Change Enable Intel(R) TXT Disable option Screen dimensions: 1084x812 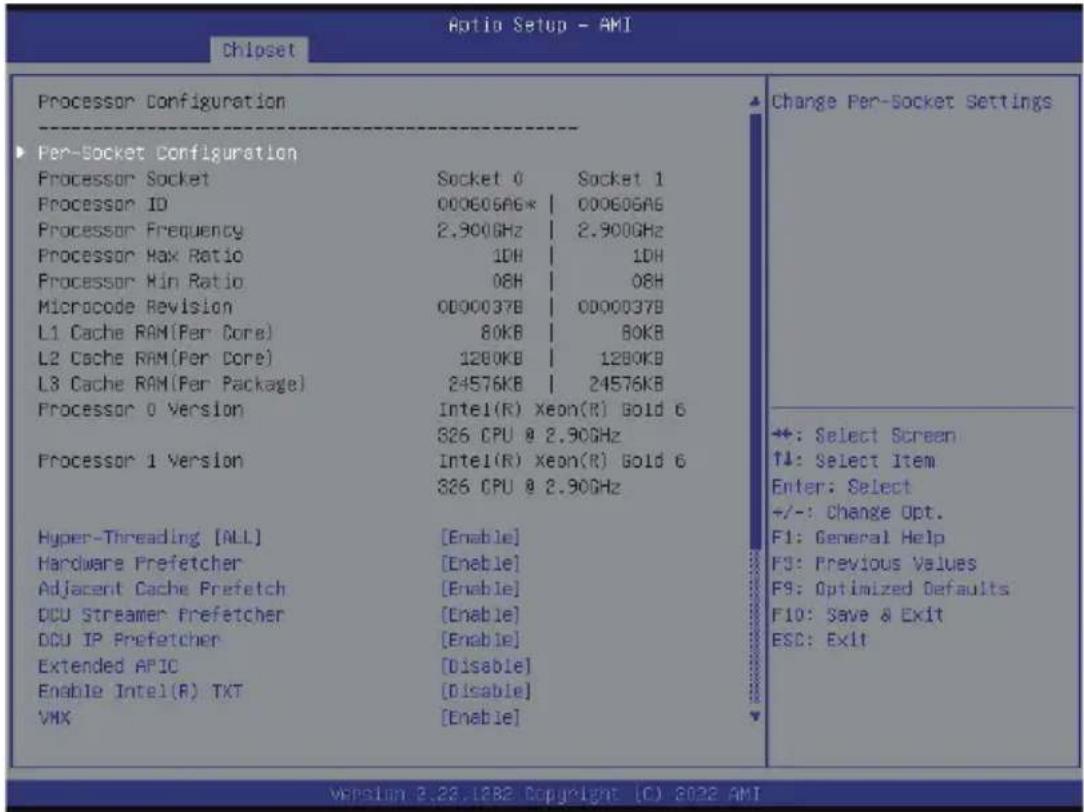[x=486, y=691]
